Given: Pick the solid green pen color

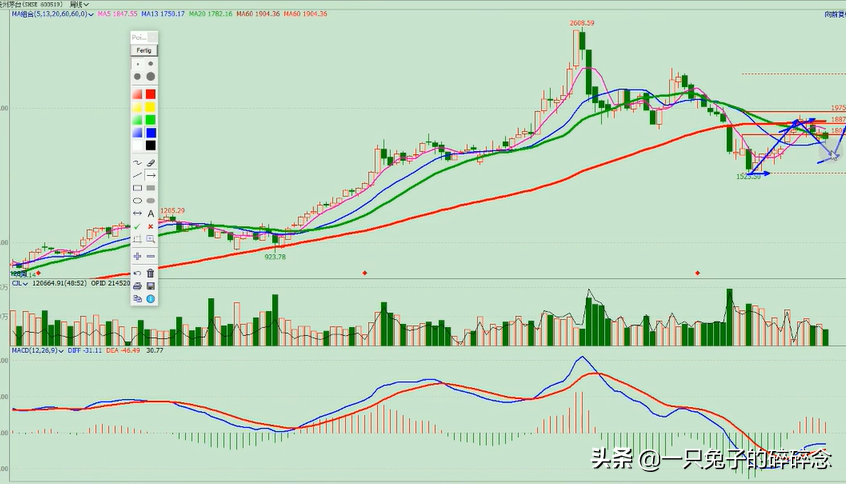Looking at the screenshot, I should tap(151, 120).
